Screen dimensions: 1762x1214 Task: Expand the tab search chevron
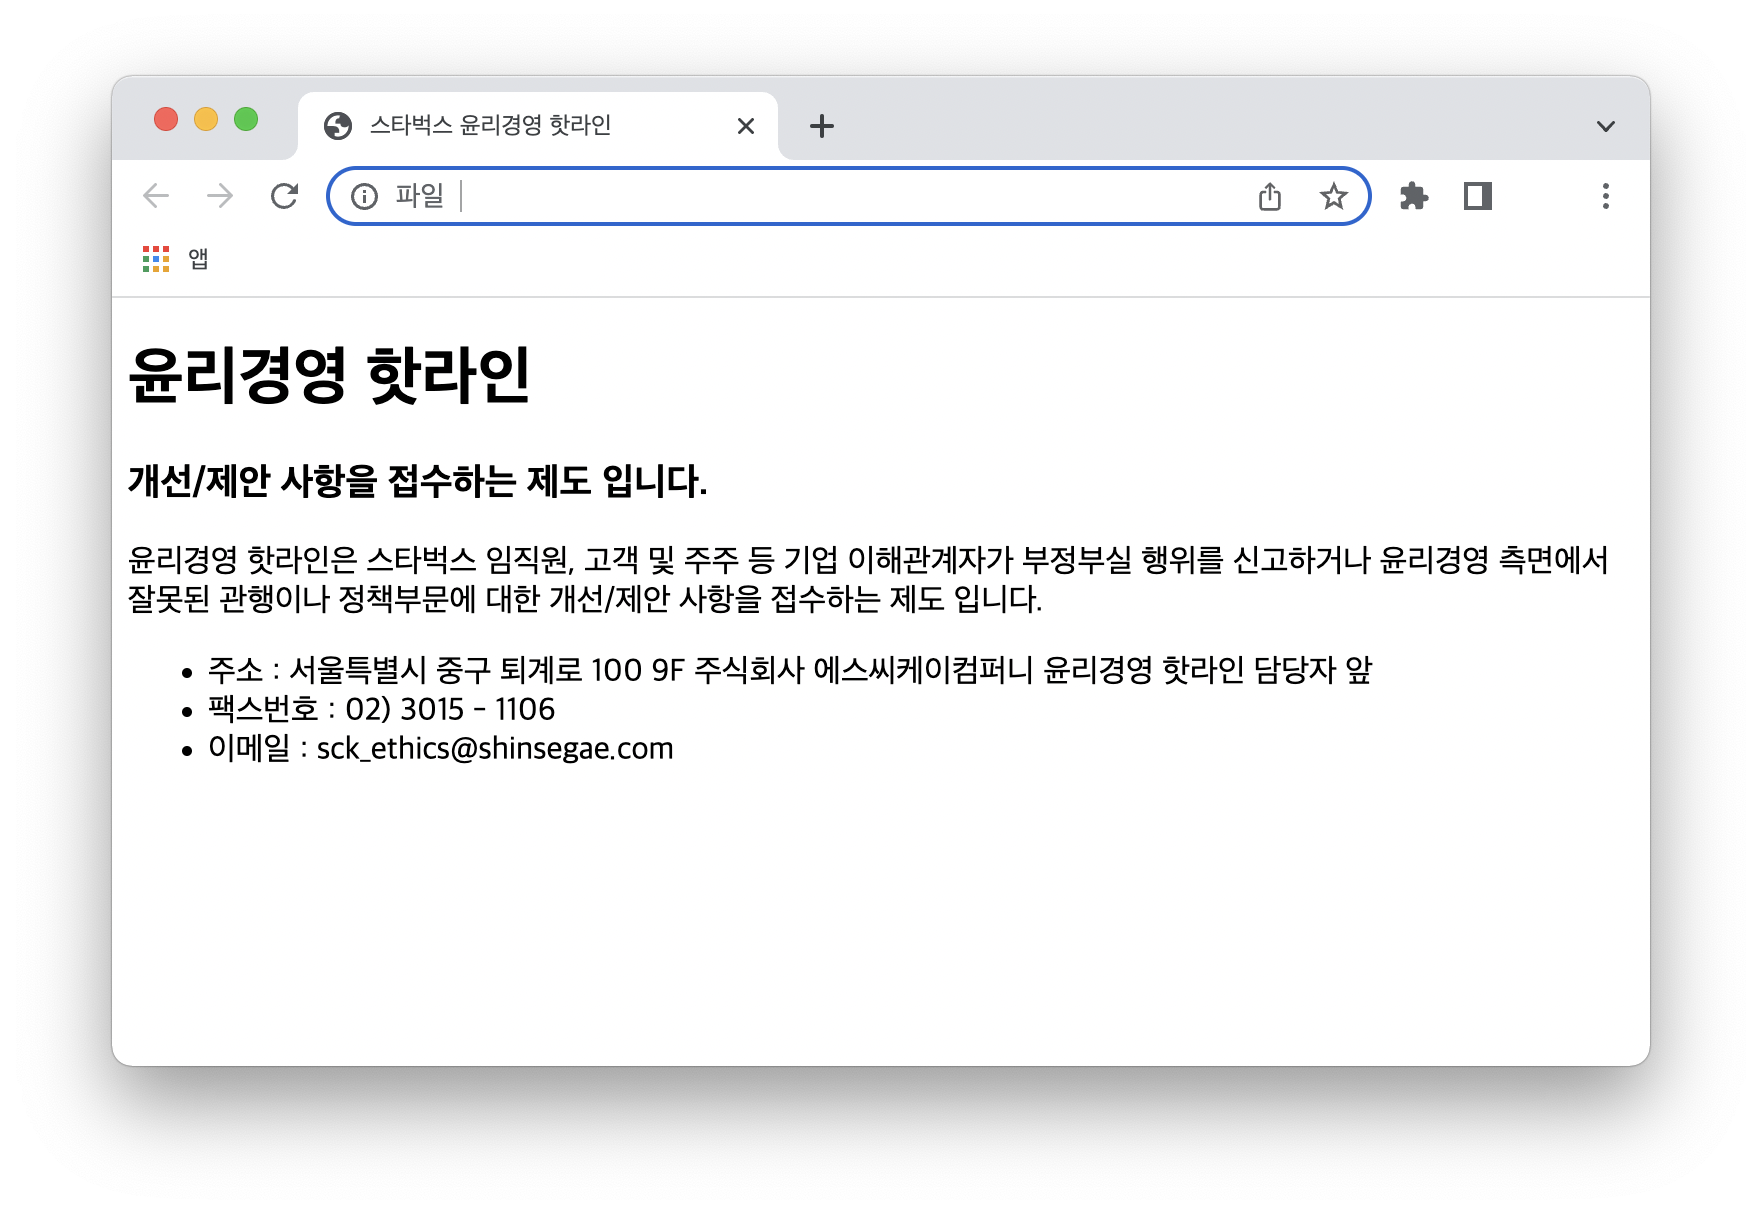pyautogui.click(x=1606, y=126)
